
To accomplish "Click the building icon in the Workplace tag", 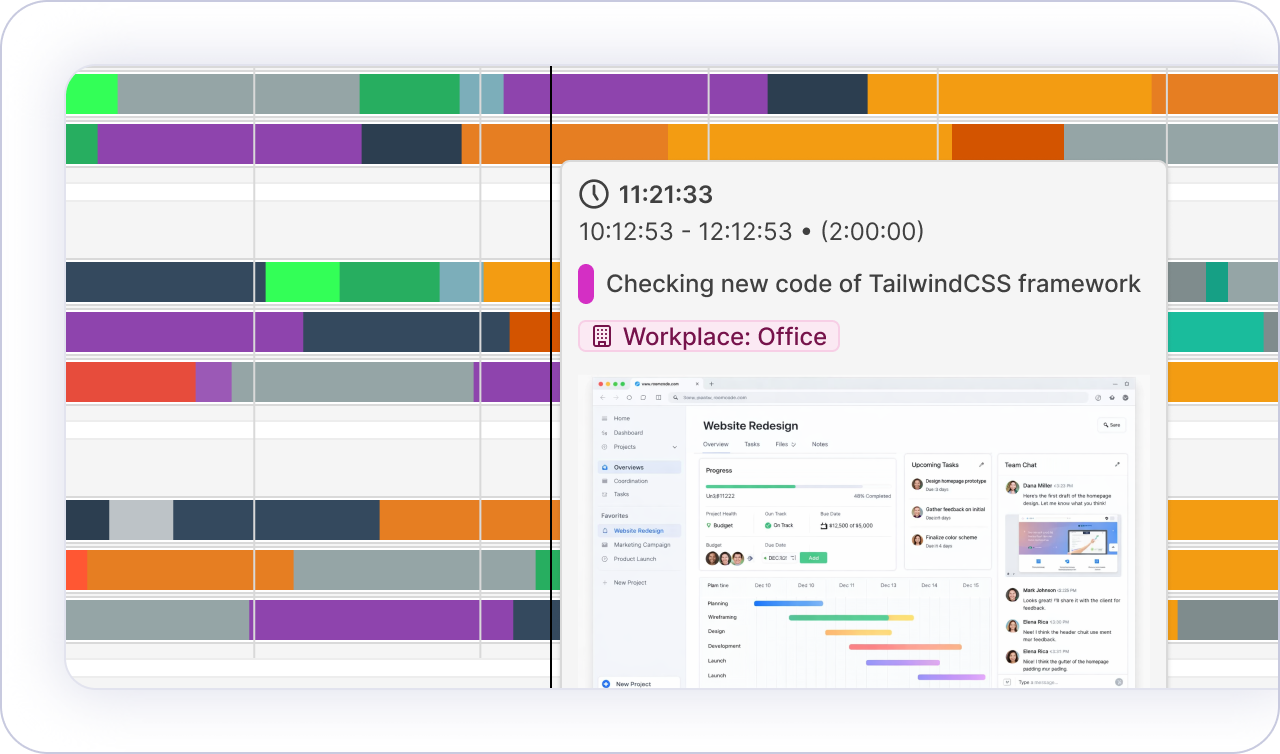I will point(601,336).
